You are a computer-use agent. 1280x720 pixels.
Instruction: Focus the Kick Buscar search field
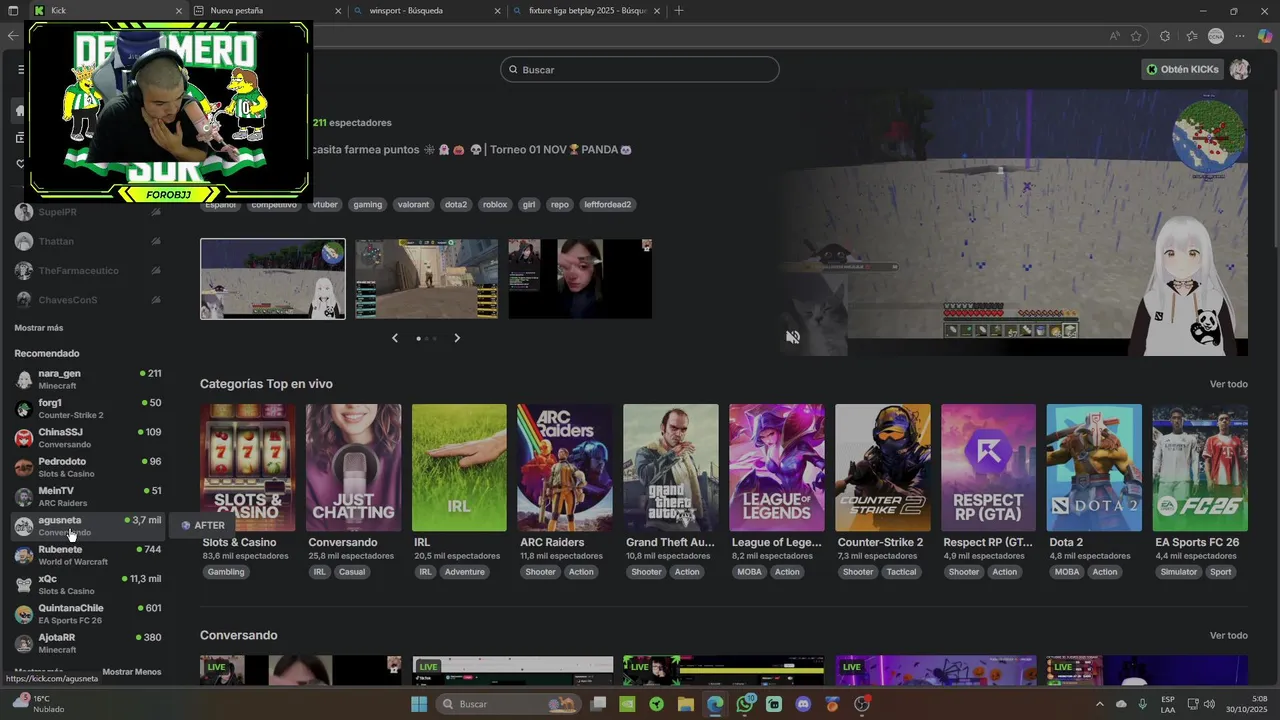click(640, 70)
